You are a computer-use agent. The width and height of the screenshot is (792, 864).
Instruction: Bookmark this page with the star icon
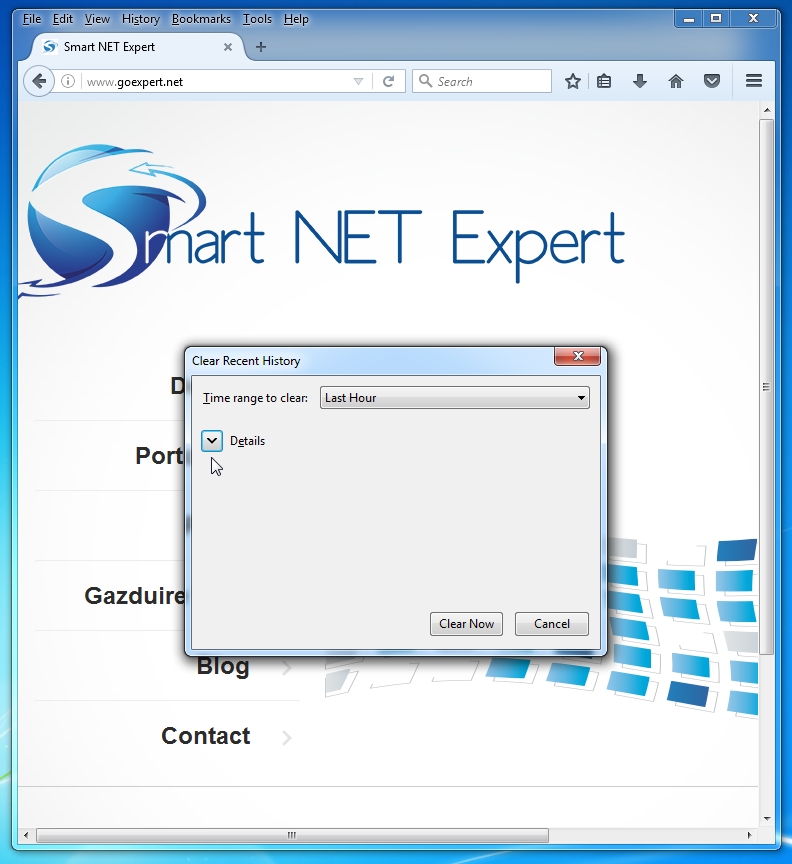[x=572, y=82]
